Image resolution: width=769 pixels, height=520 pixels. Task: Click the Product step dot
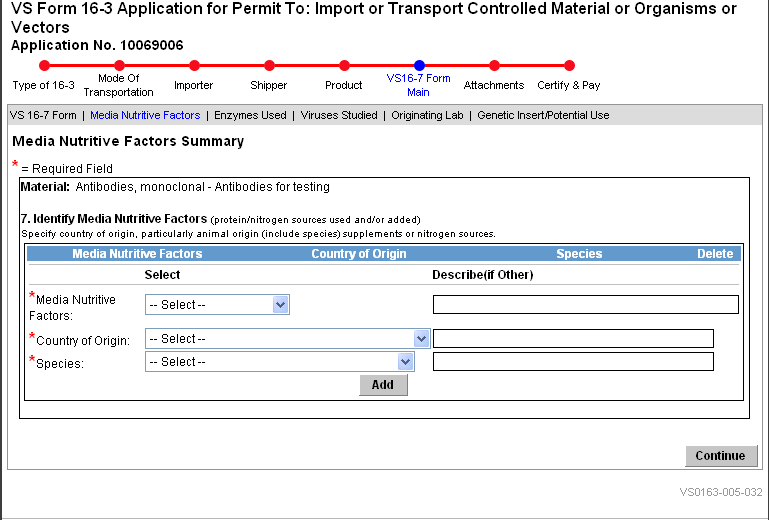point(344,66)
